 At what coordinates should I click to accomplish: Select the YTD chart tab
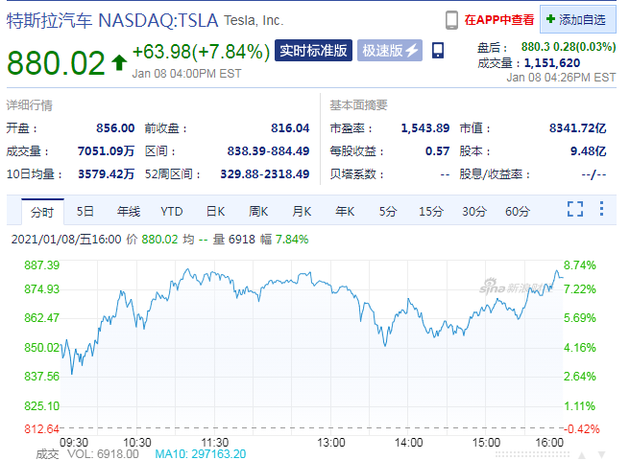click(x=172, y=211)
